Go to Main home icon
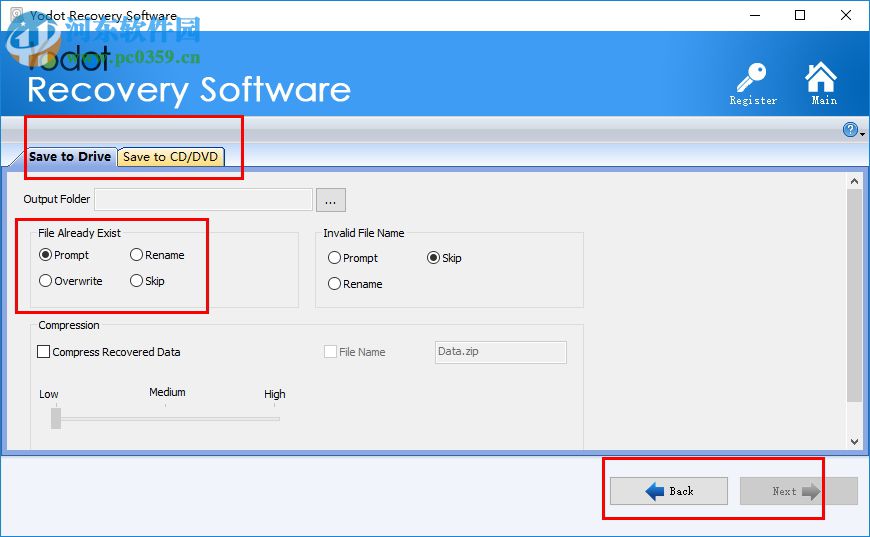Viewport: 870px width, 537px height. click(822, 84)
